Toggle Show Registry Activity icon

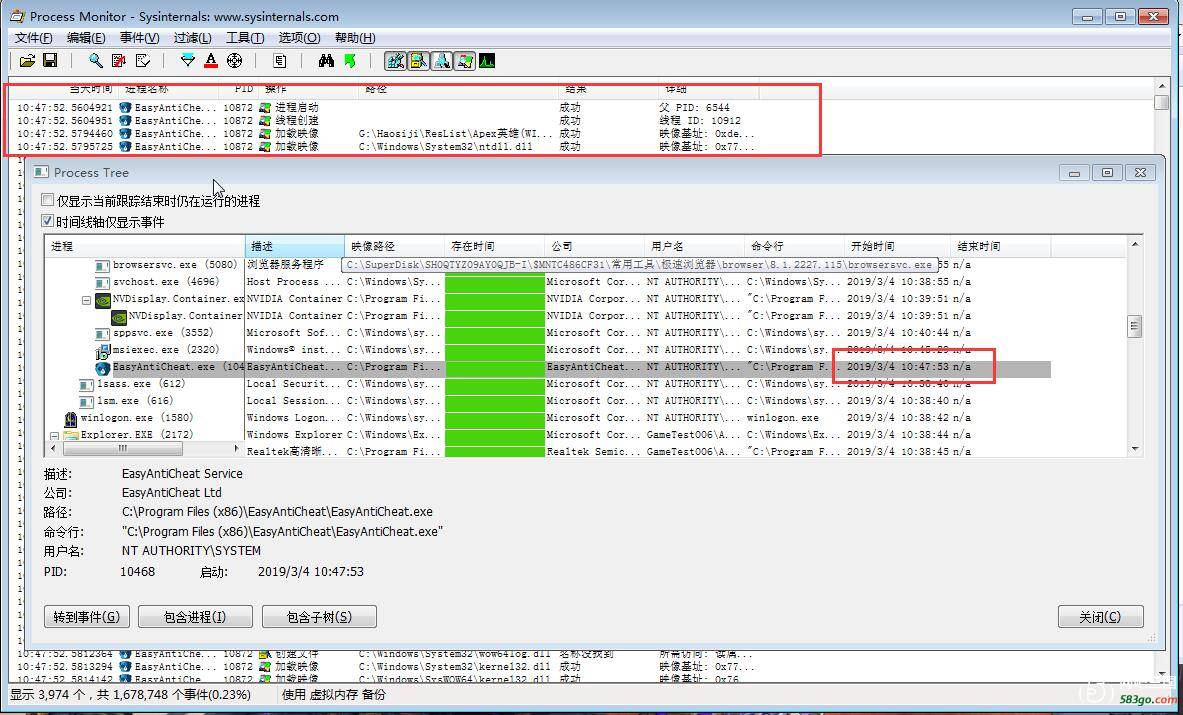click(395, 61)
